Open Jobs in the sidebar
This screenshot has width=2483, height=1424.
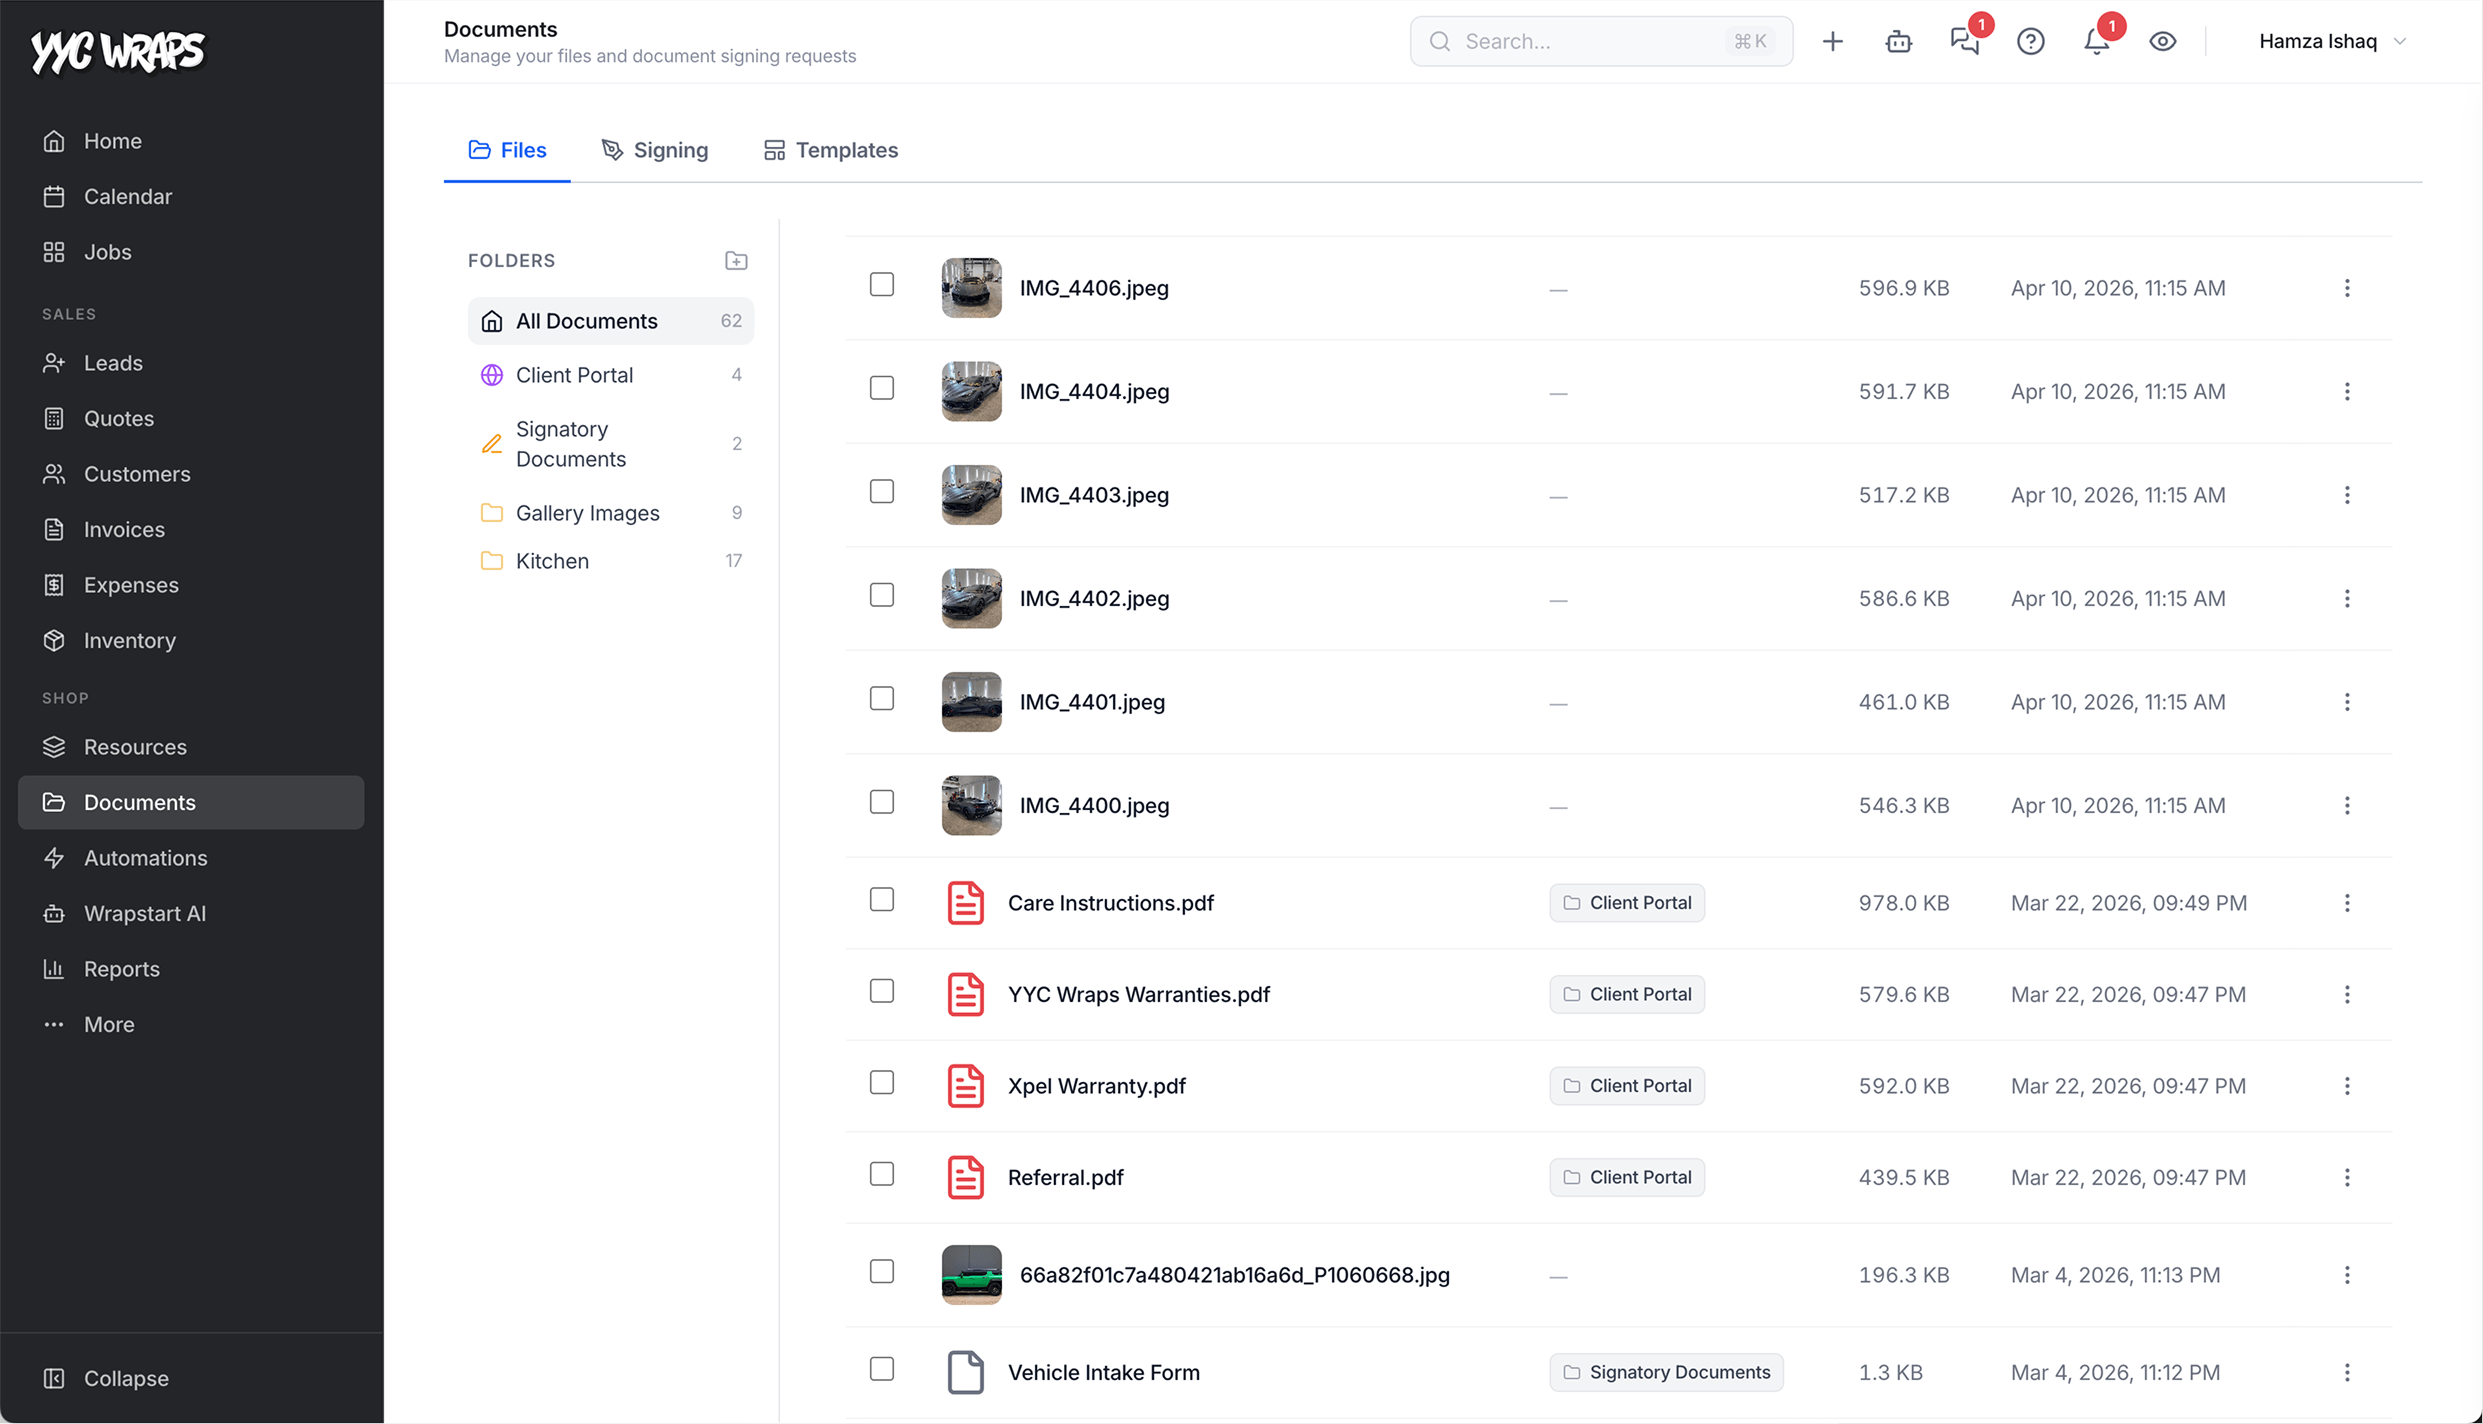(191, 252)
